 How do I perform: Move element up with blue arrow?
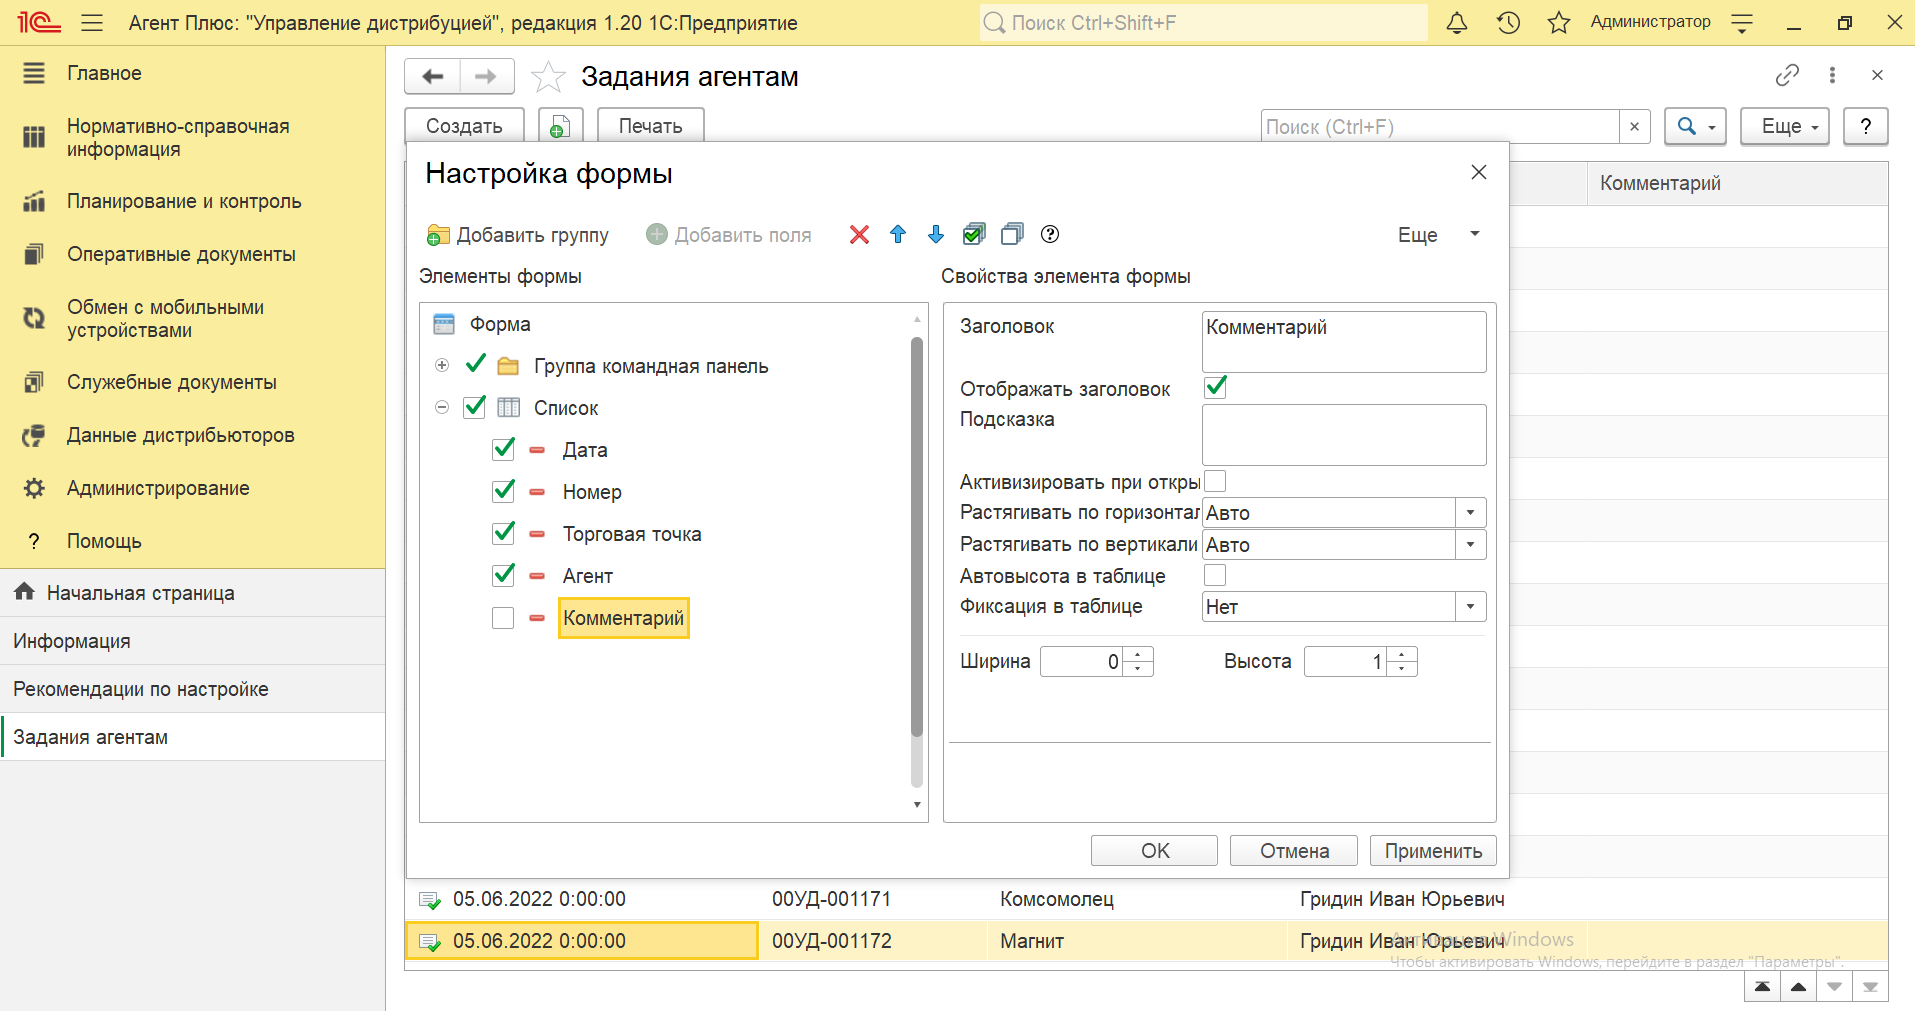898,235
